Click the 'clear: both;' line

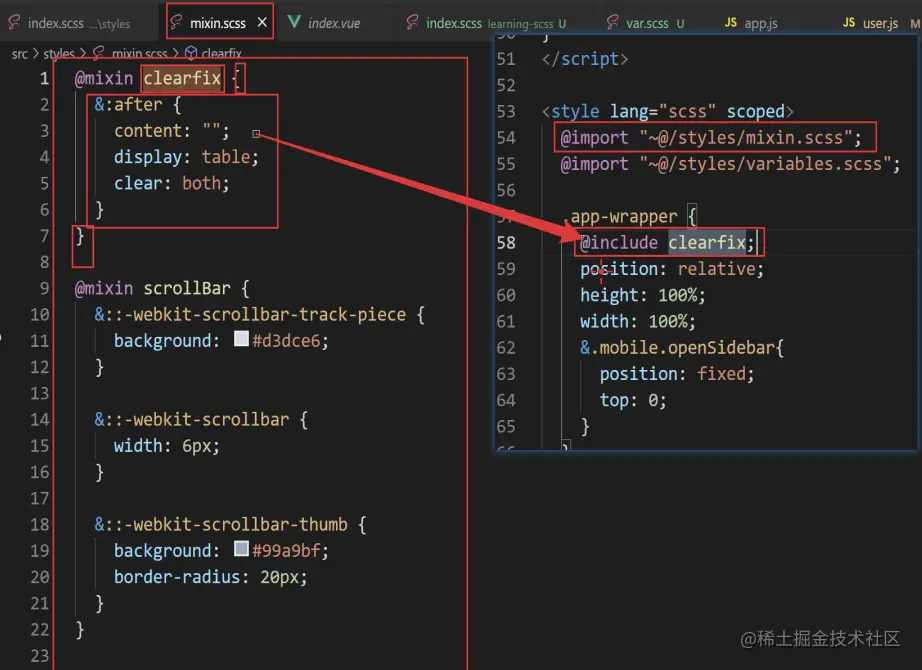pyautogui.click(x=171, y=184)
